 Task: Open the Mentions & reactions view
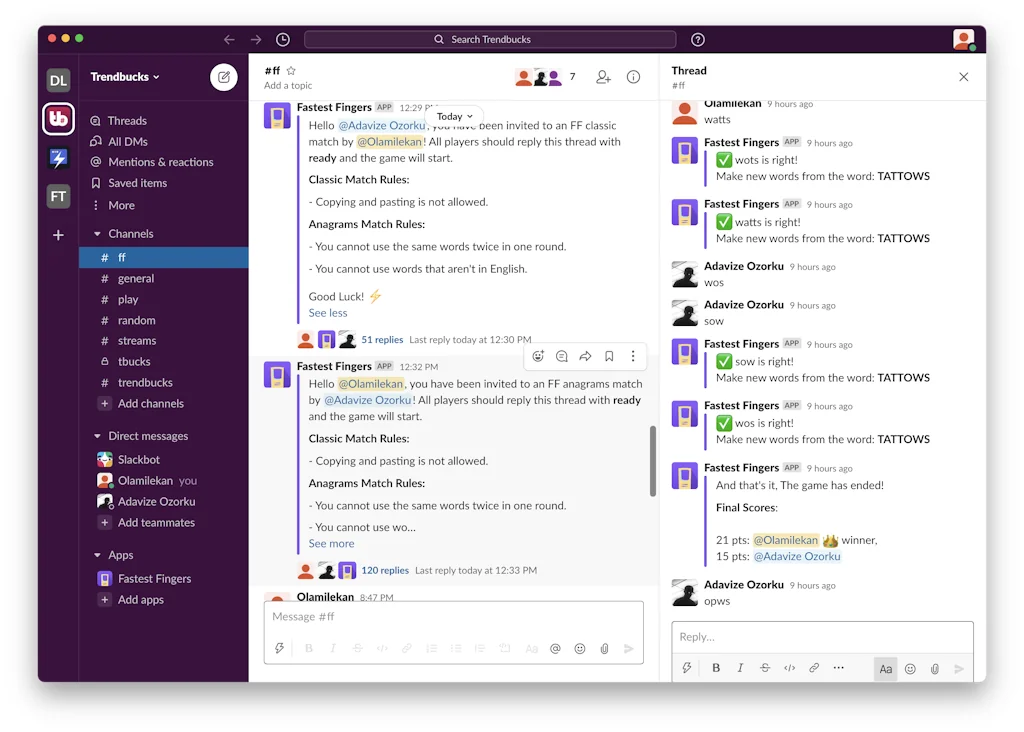tap(162, 161)
